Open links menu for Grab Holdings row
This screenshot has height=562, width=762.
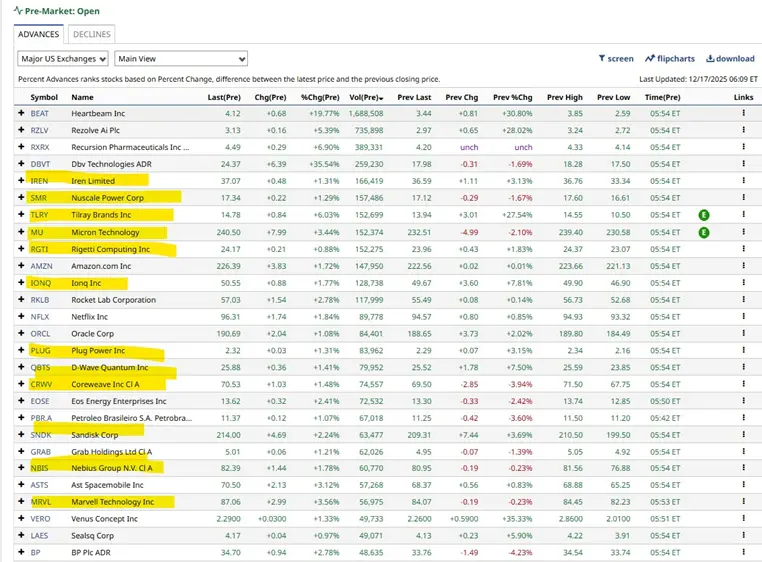744,451
